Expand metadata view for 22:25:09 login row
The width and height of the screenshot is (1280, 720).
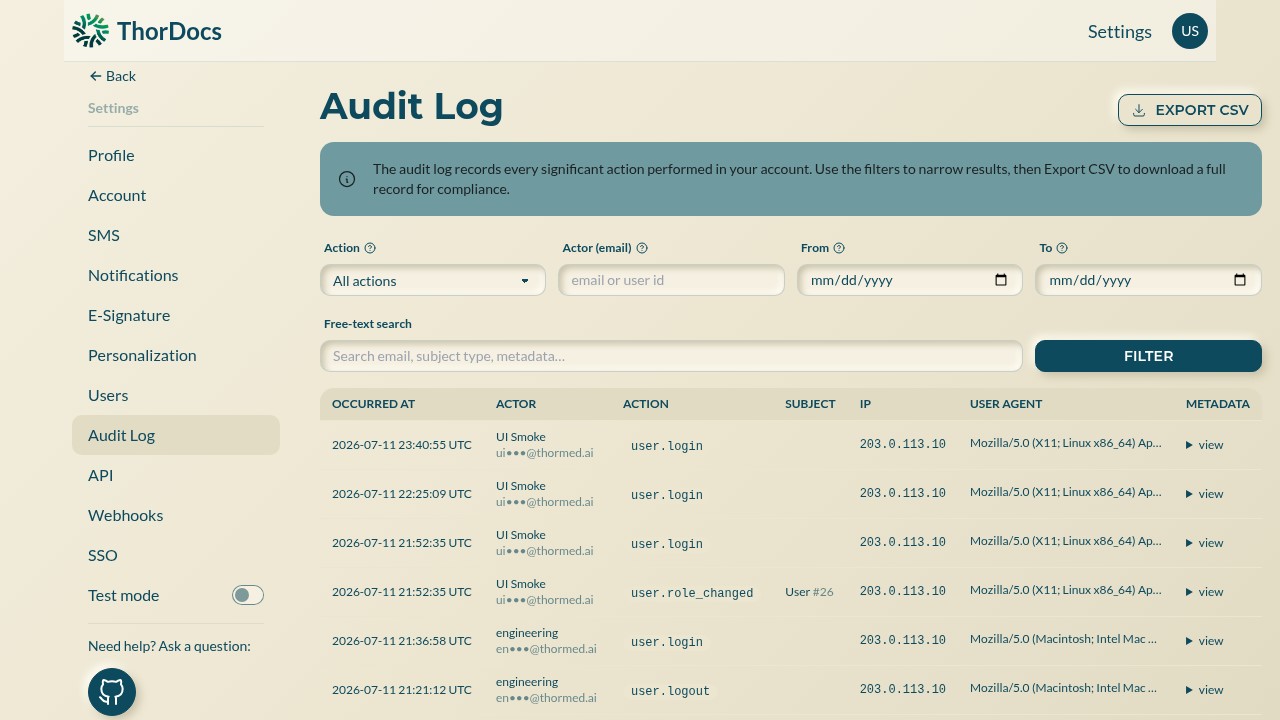pos(1204,494)
